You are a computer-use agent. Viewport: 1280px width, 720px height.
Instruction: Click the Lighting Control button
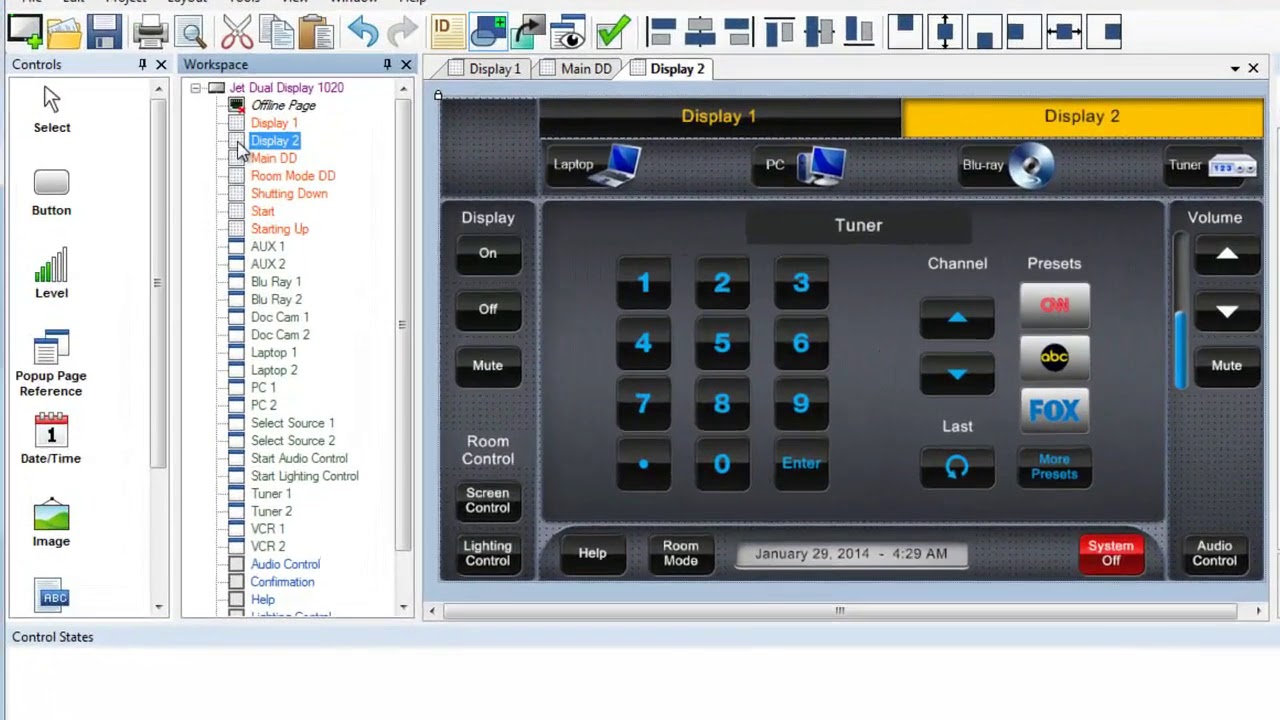[x=487, y=553]
